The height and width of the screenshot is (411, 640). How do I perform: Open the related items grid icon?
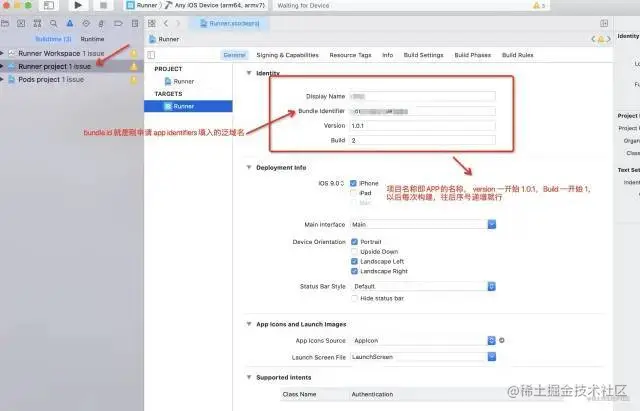point(152,23)
